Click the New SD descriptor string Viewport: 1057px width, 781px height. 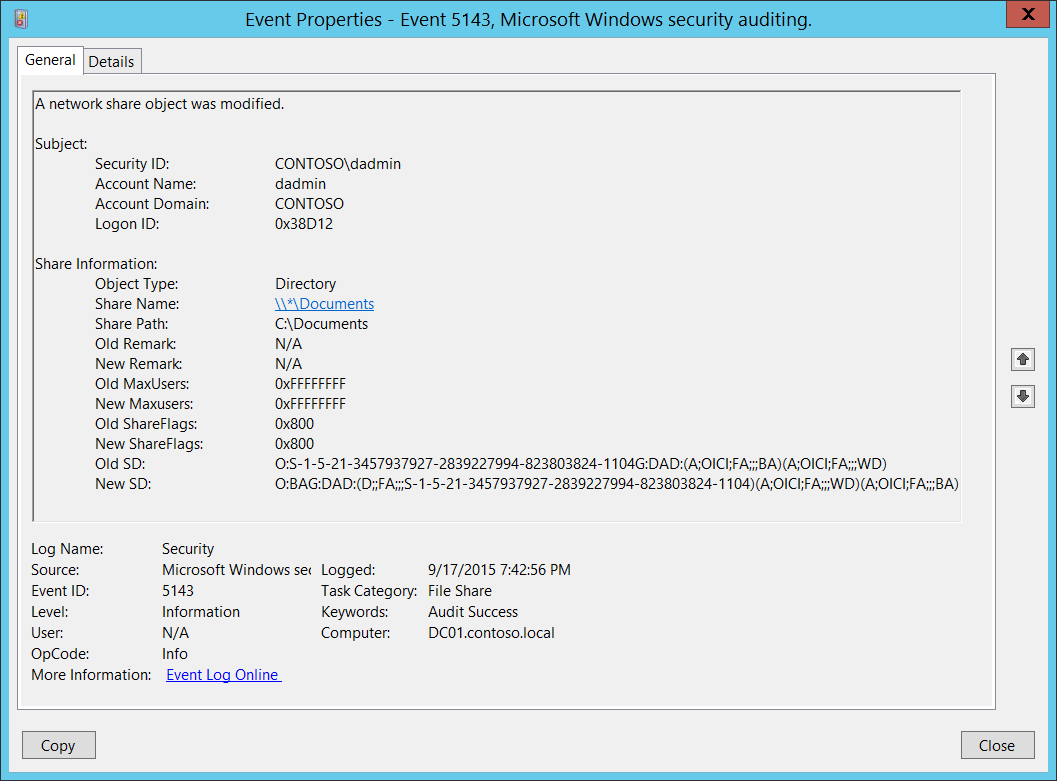[616, 484]
